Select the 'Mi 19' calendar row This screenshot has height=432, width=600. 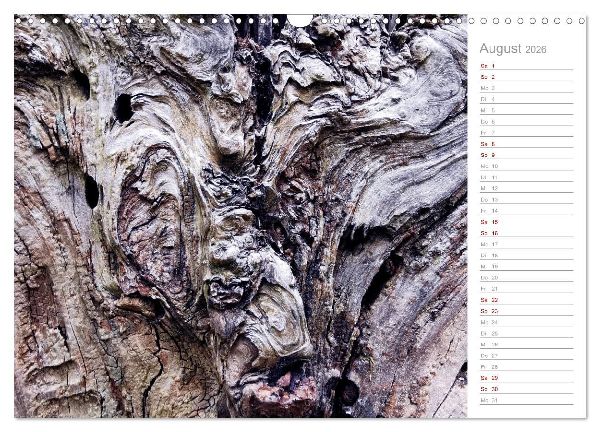(527, 266)
